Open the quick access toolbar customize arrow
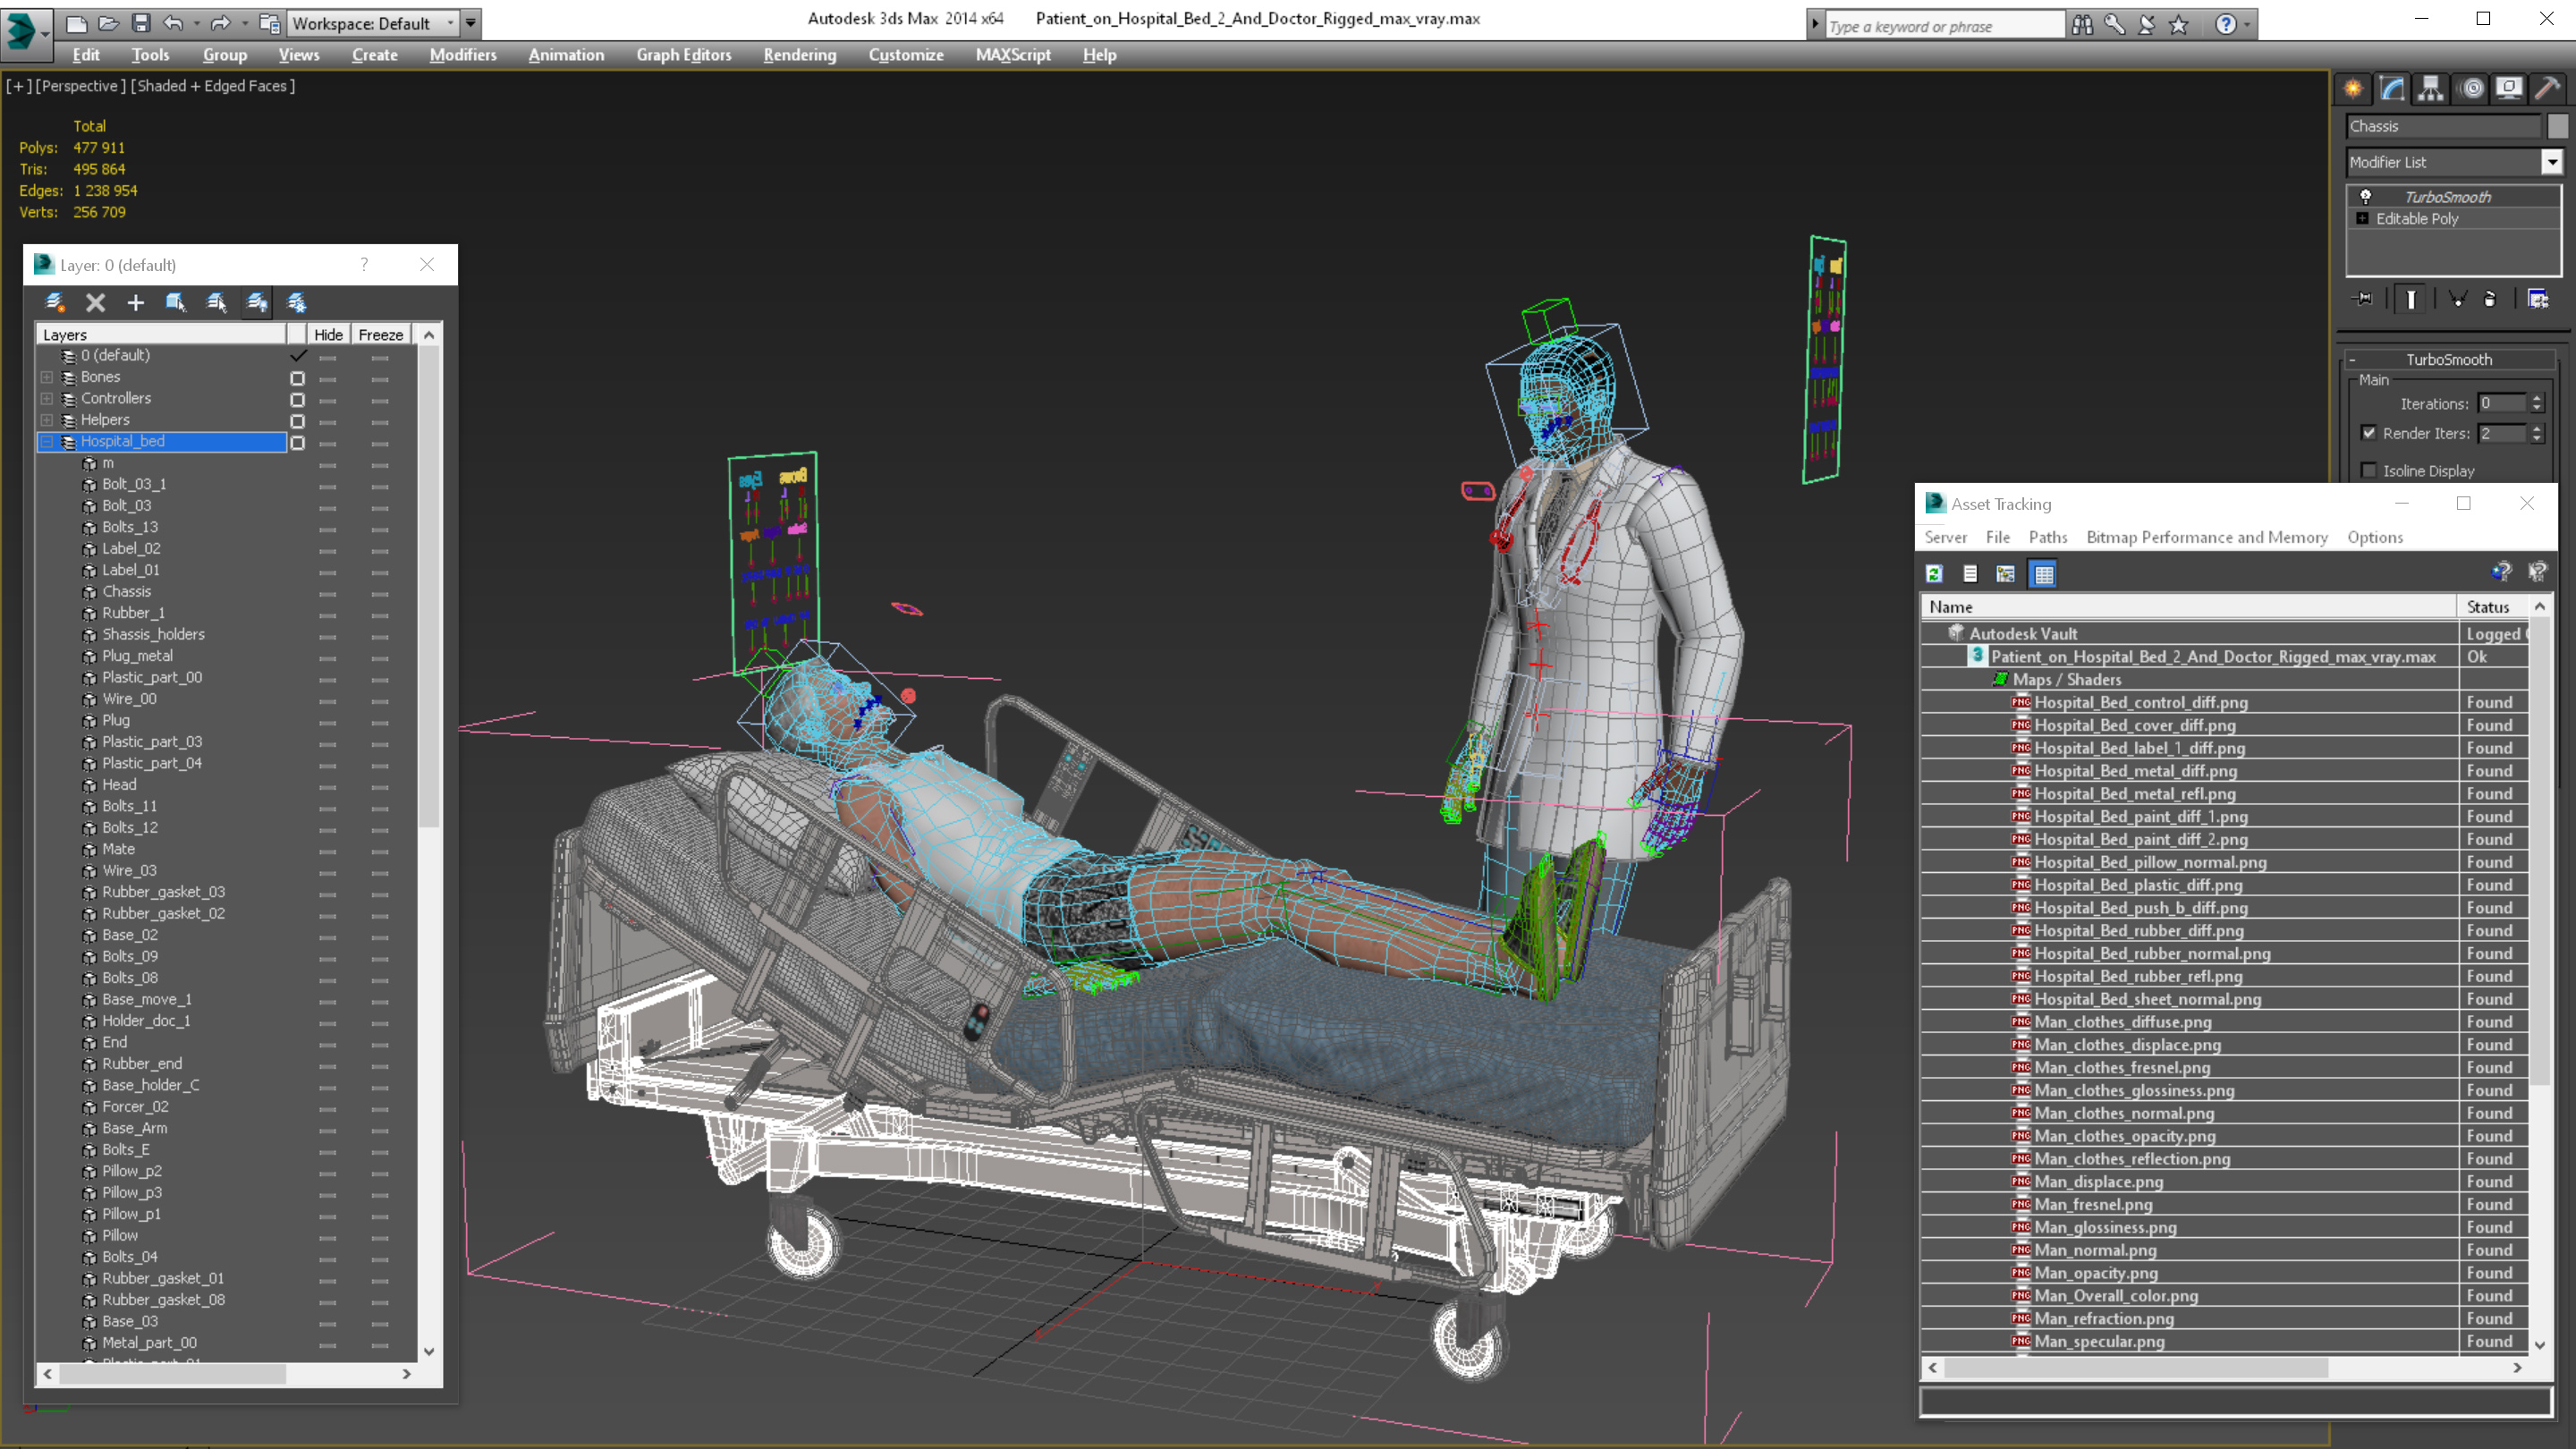2576x1449 pixels. 470,23
